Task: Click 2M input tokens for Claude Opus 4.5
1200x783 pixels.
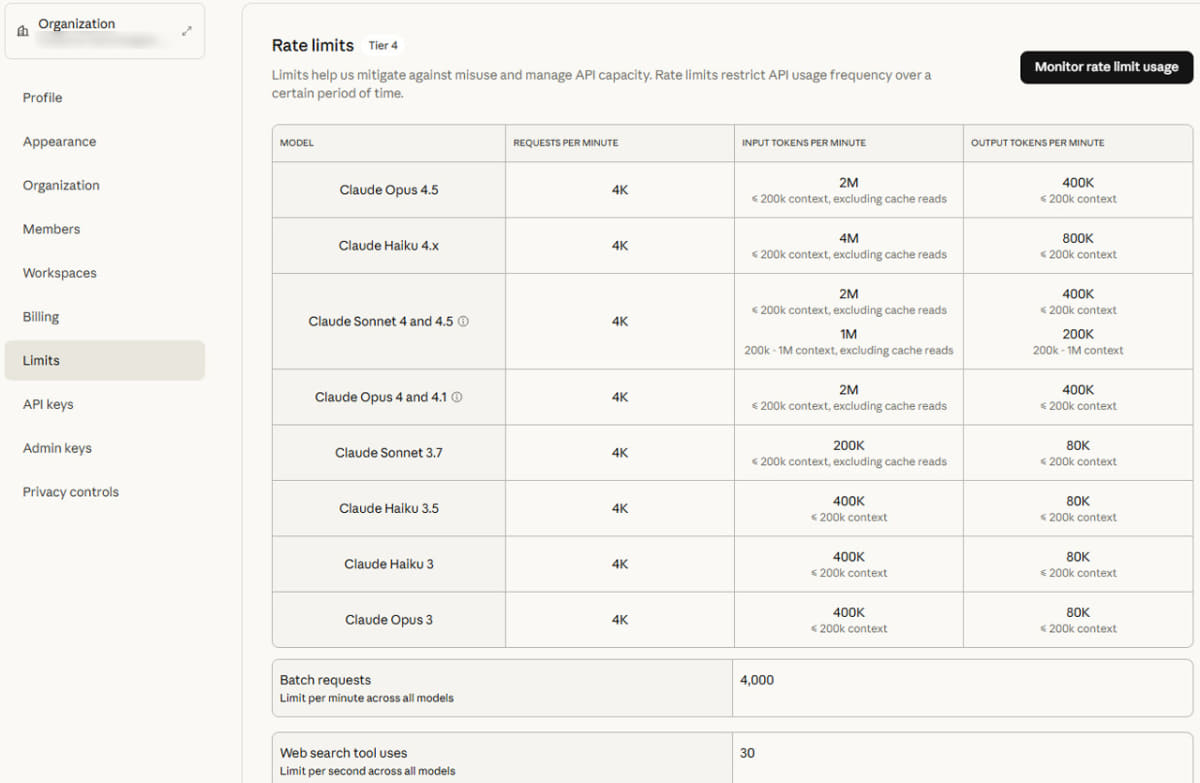Action: pyautogui.click(x=849, y=183)
